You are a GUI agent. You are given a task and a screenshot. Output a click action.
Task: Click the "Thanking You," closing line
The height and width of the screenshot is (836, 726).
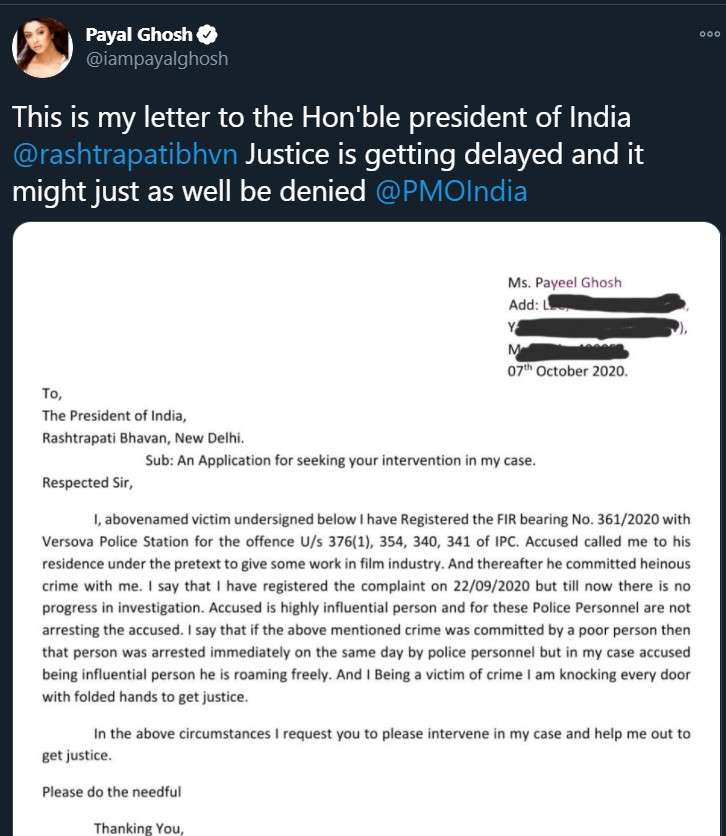pyautogui.click(x=139, y=828)
